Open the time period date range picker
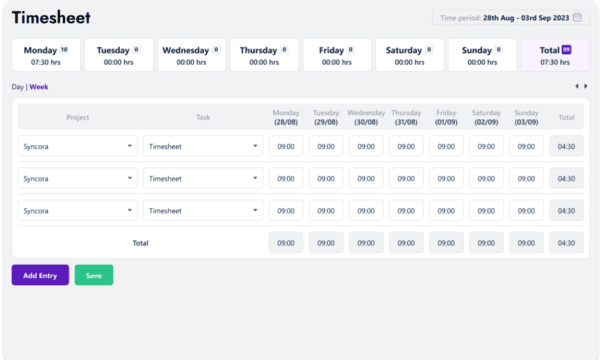This screenshot has height=360, width=600. click(x=511, y=18)
